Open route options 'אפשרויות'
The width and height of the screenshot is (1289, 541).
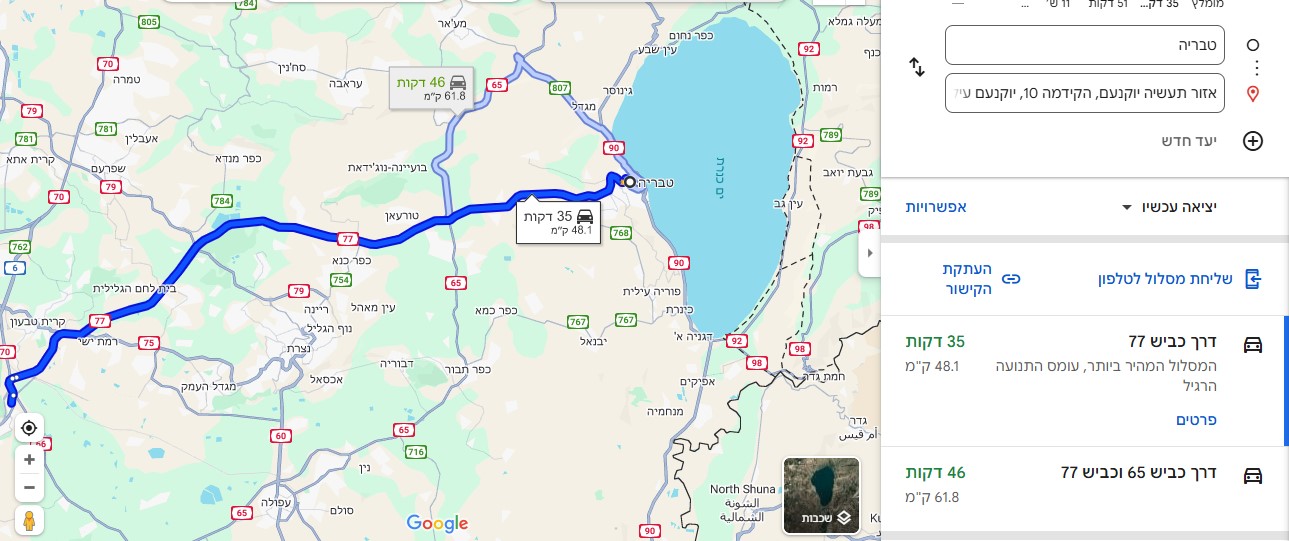[x=936, y=207]
